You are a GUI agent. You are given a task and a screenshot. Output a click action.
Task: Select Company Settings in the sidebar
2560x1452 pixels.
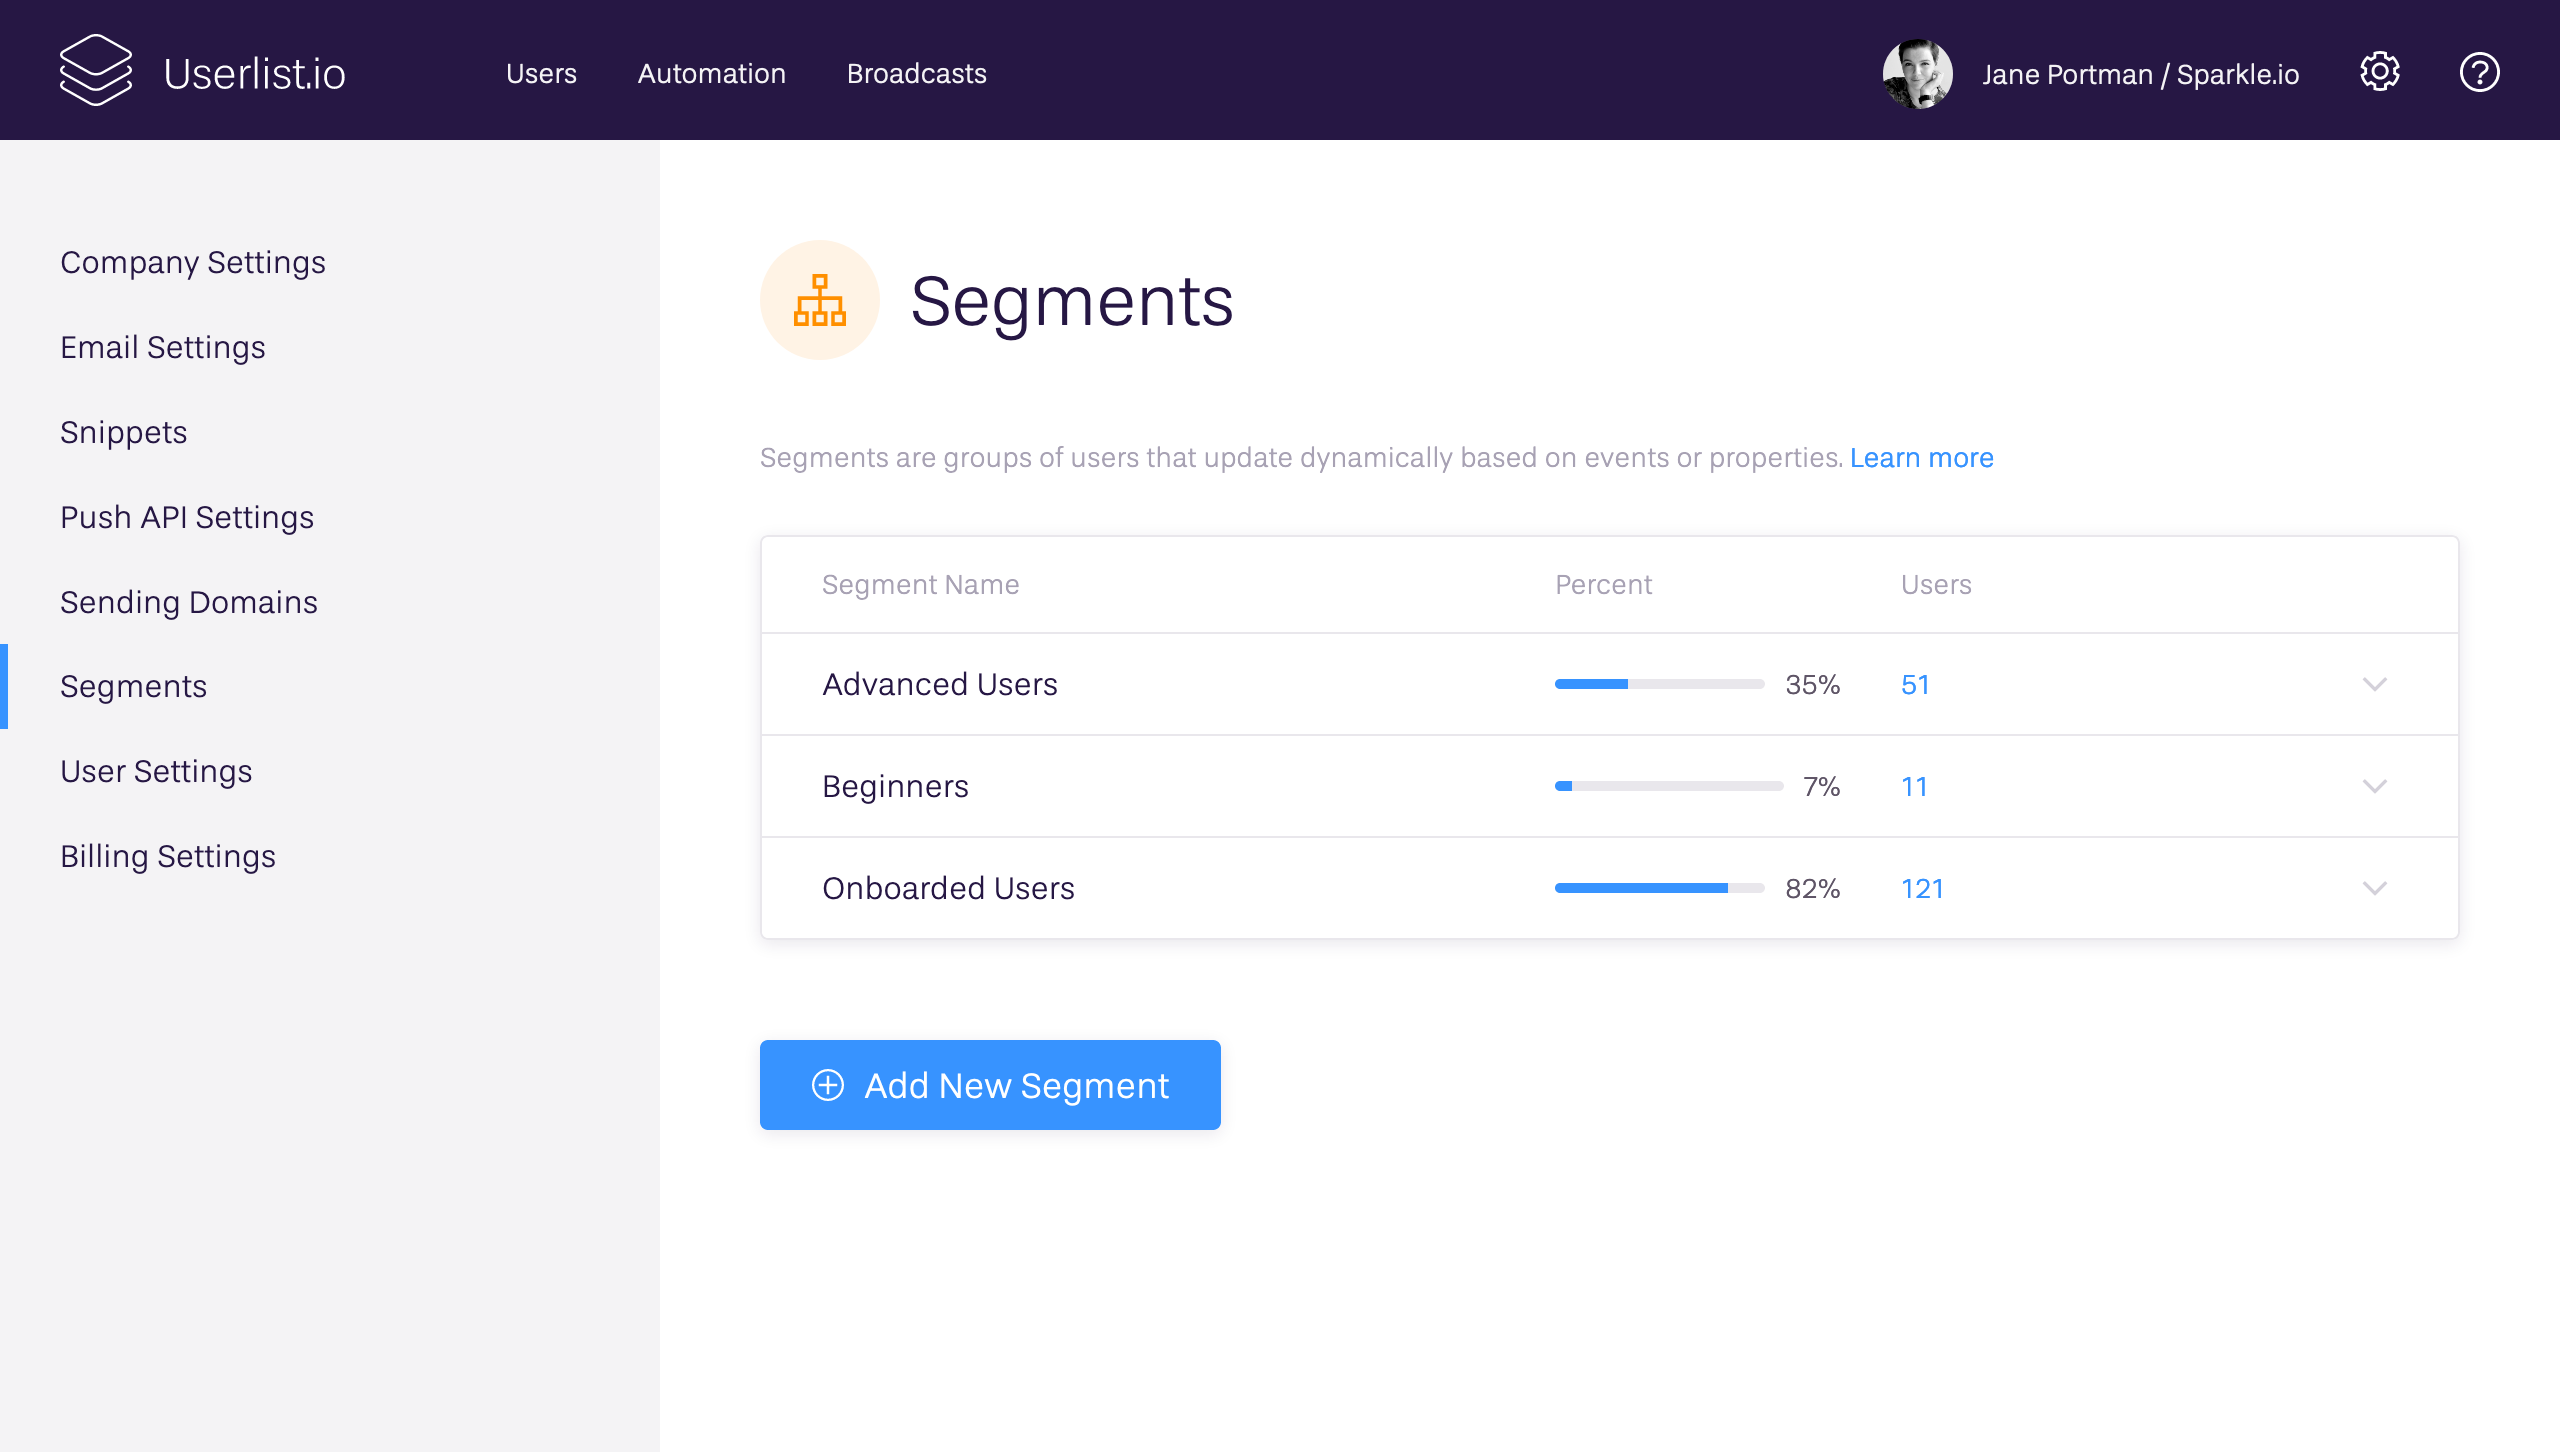point(193,262)
